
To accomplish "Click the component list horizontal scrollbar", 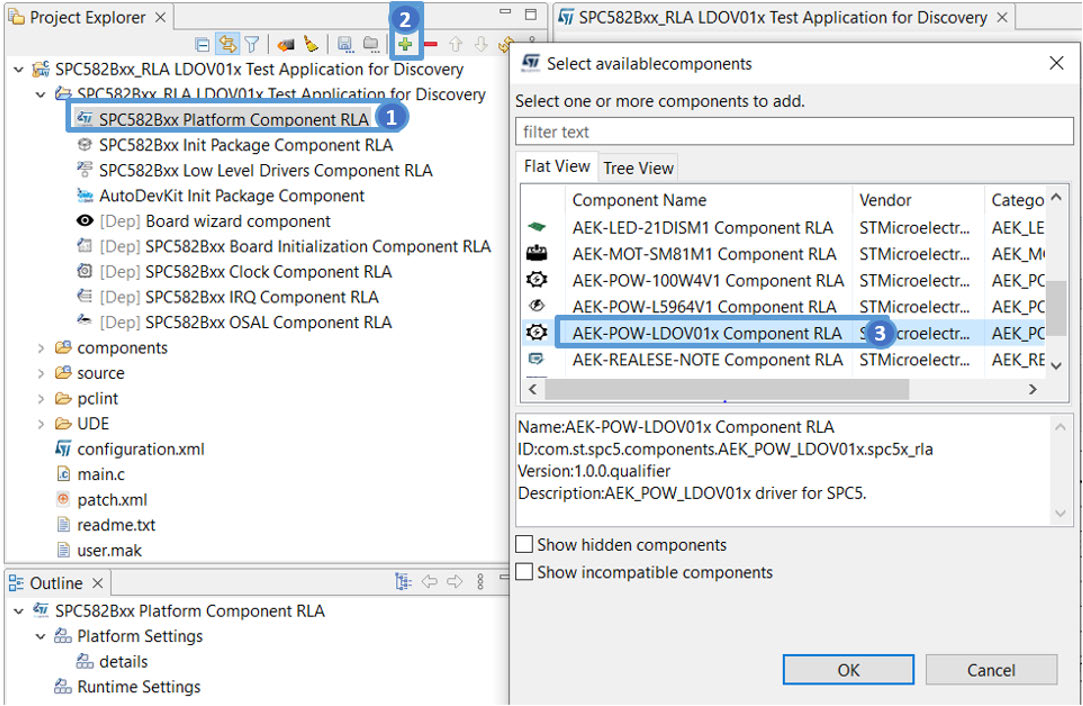I will tap(726, 389).
